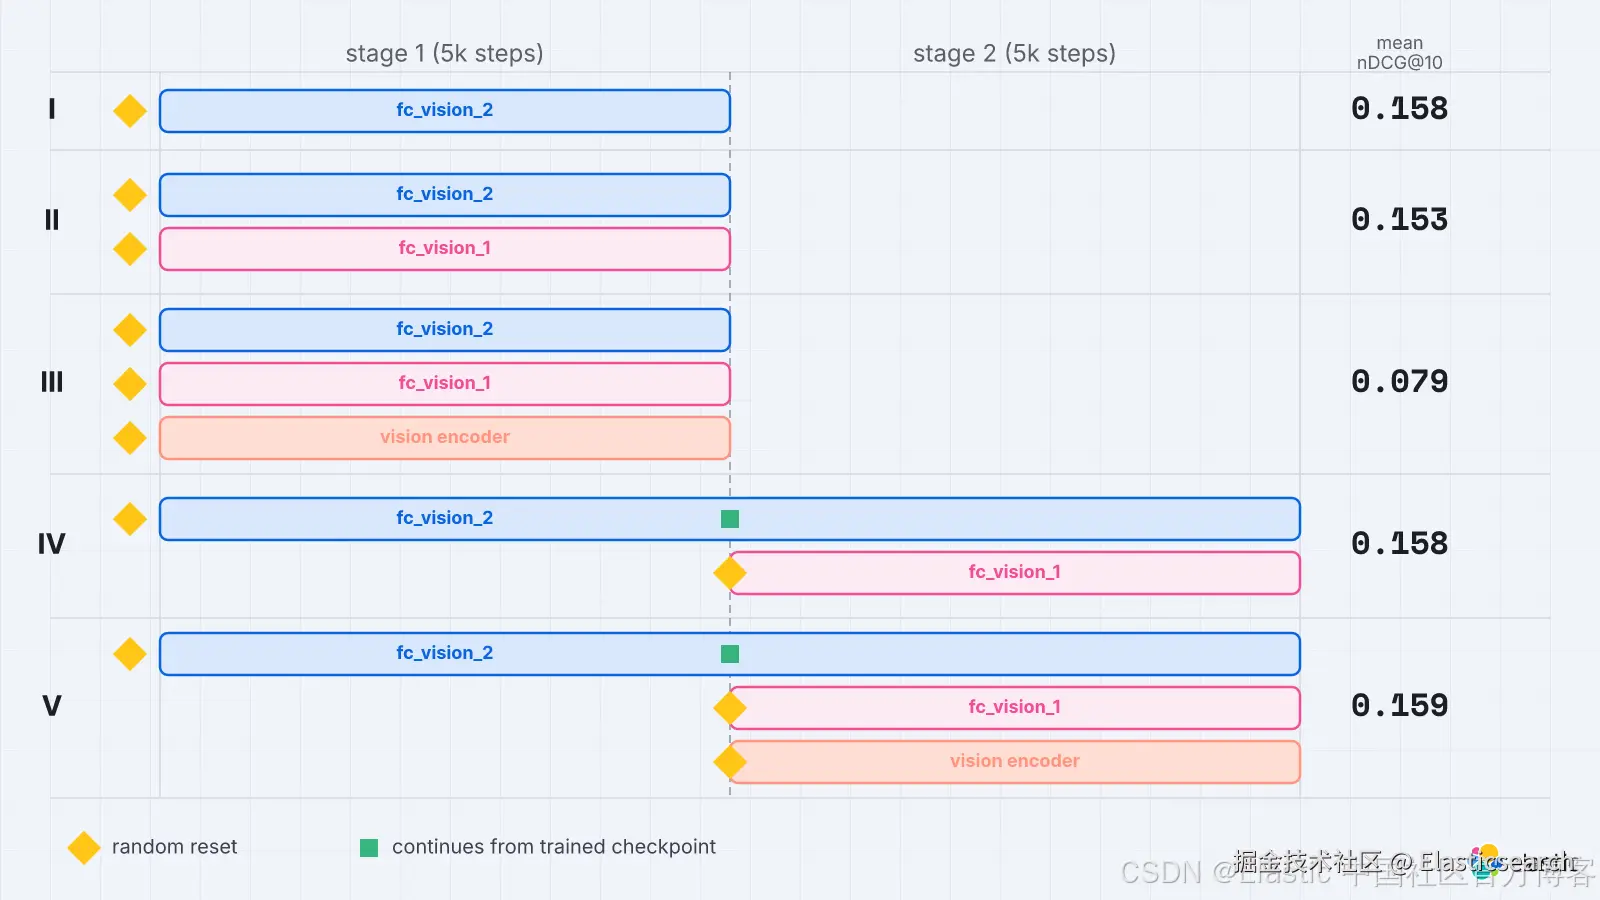The image size is (1600, 900).
Task: Click the row I score 0.158
Action: click(x=1400, y=109)
